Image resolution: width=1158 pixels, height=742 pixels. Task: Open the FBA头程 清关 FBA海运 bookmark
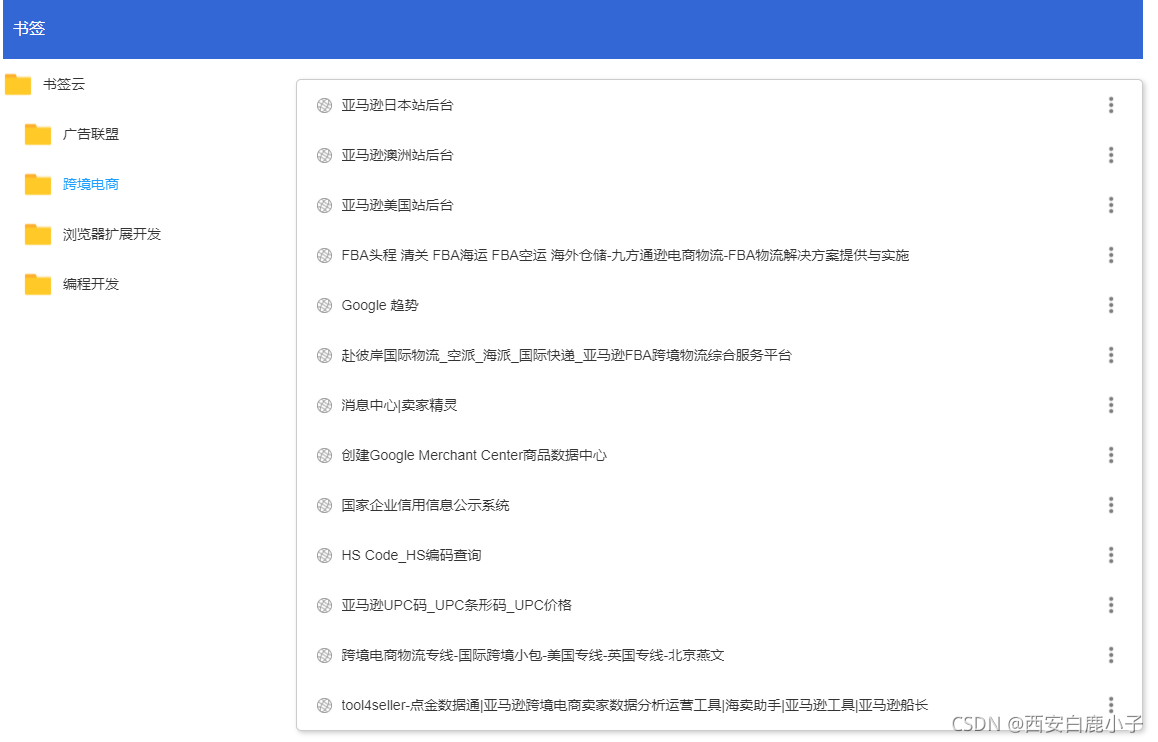[625, 255]
